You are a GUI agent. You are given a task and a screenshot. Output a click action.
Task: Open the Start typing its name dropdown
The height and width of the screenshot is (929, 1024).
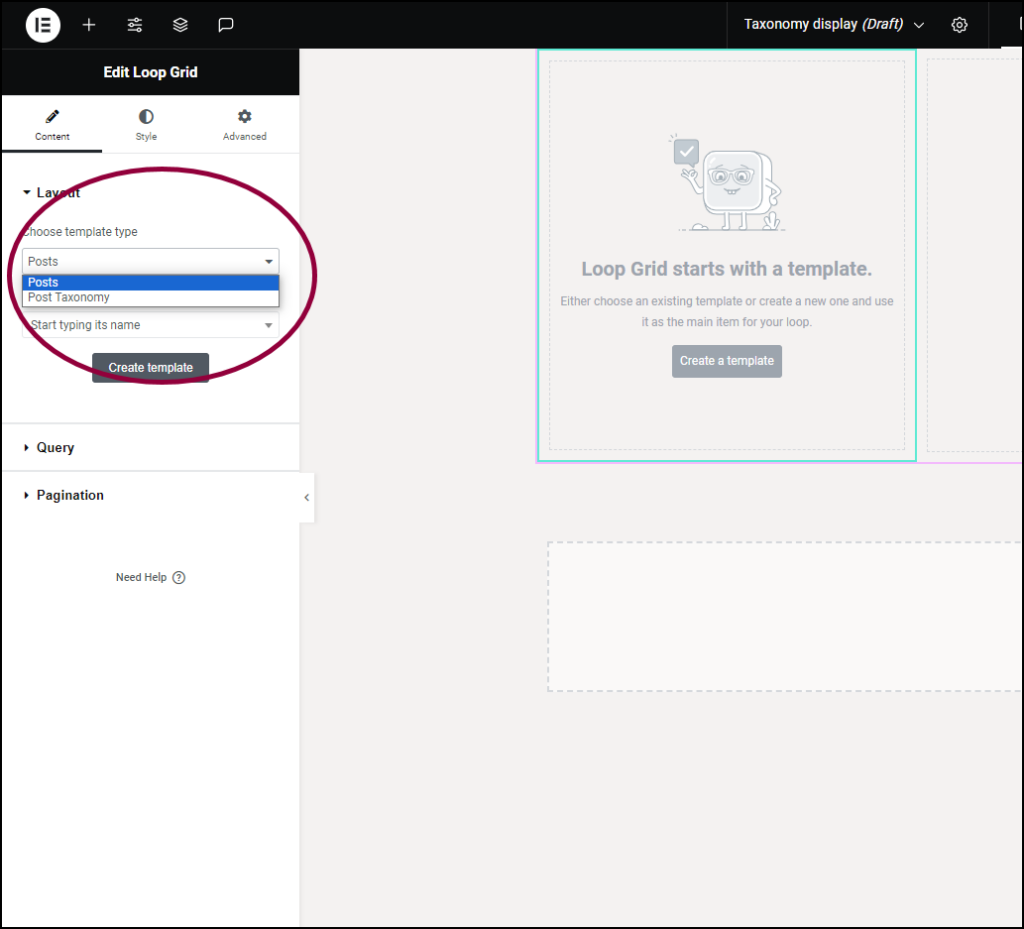tap(150, 325)
